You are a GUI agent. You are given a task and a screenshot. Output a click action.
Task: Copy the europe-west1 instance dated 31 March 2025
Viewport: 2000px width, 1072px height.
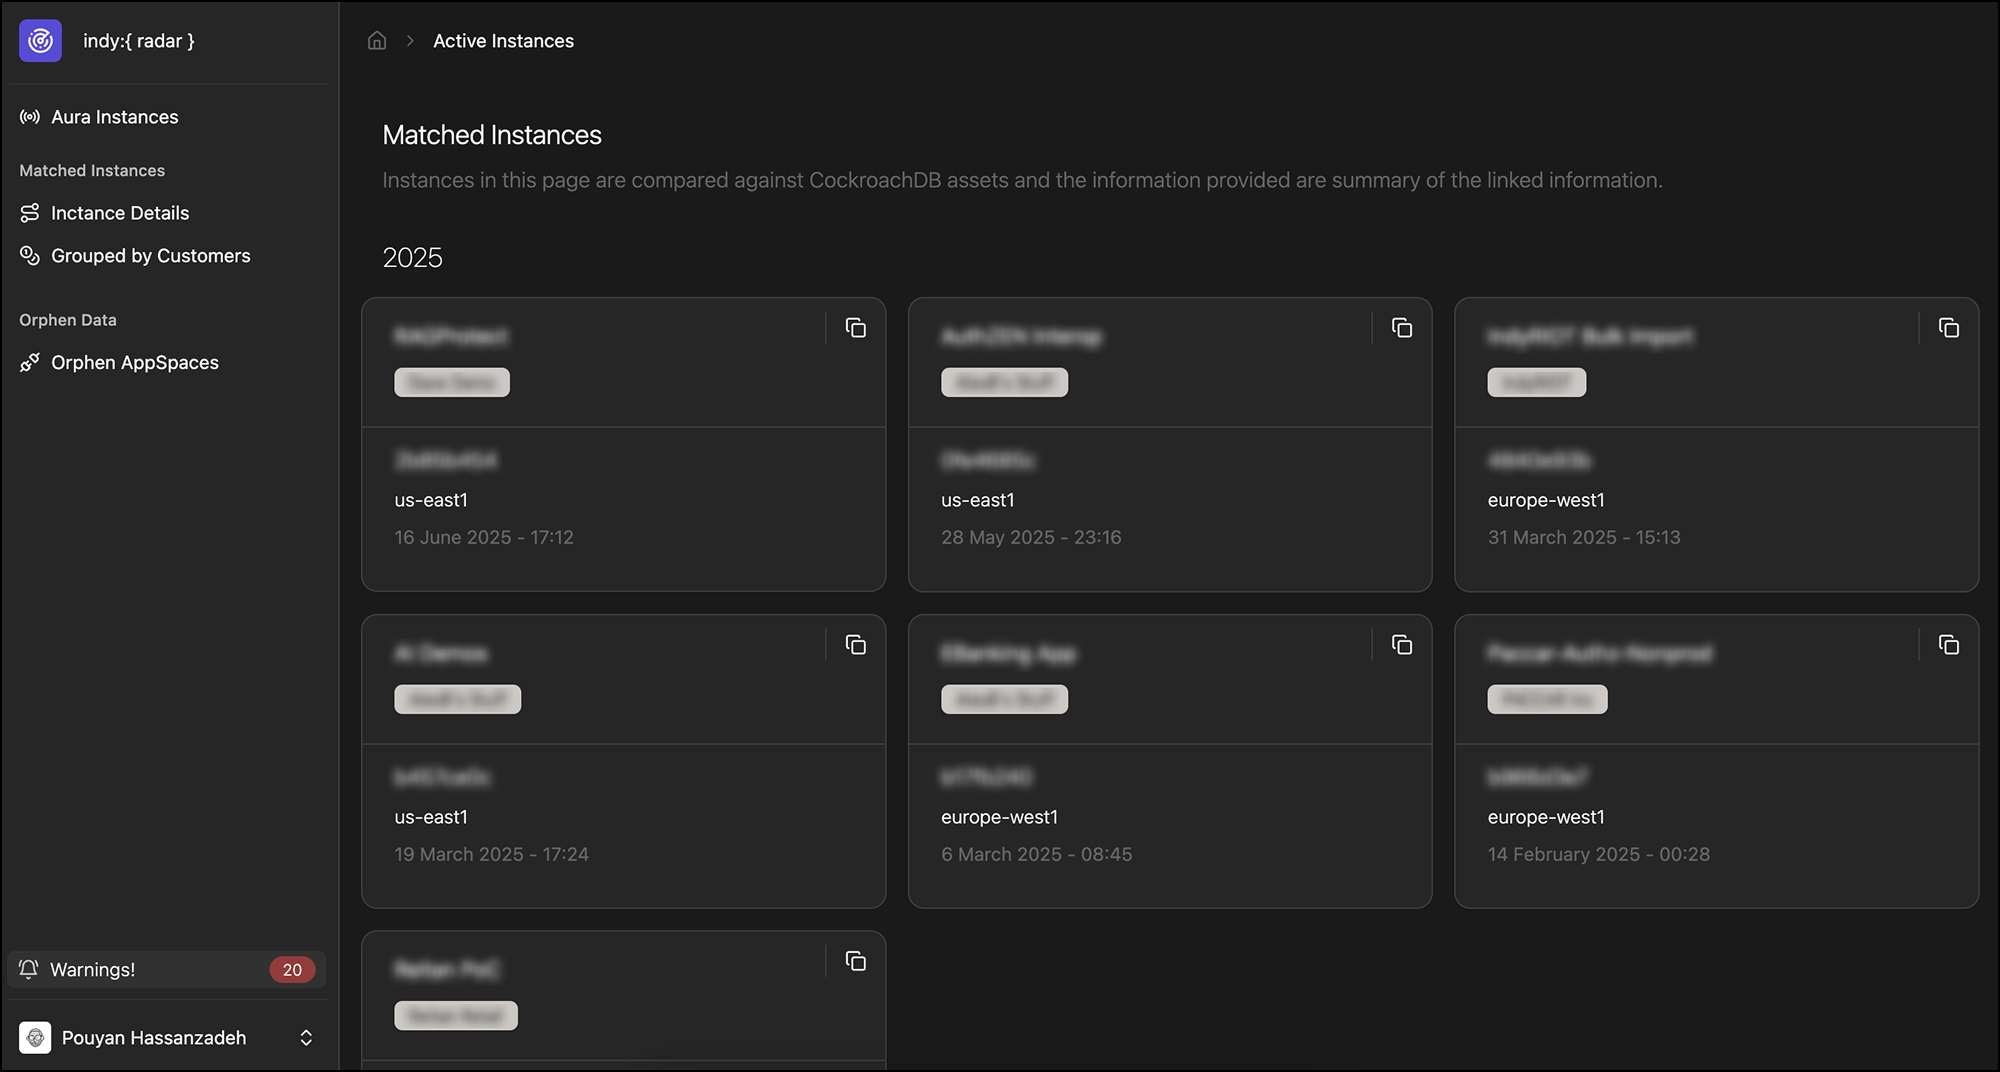(1949, 328)
